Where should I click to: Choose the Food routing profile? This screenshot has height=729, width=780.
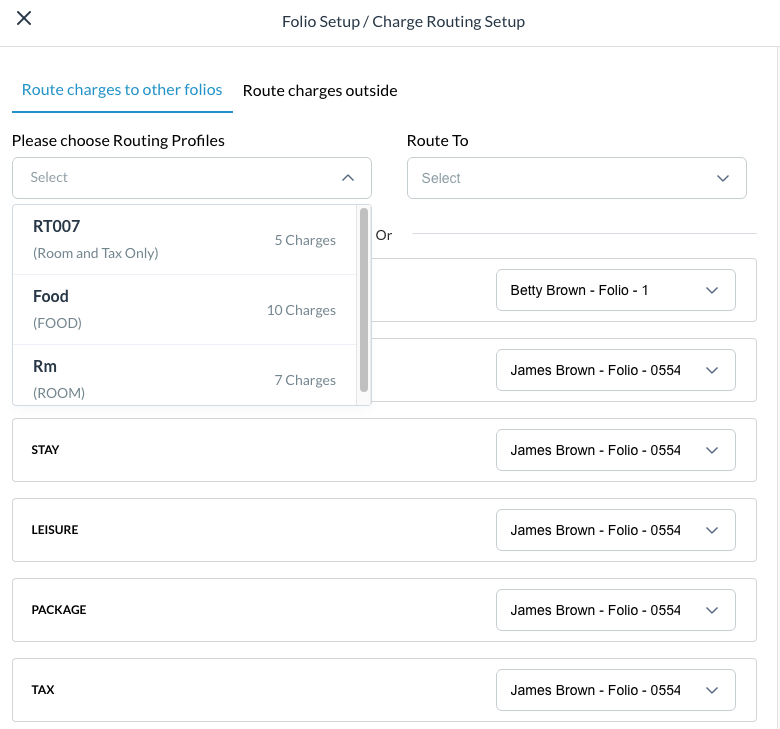(x=185, y=310)
